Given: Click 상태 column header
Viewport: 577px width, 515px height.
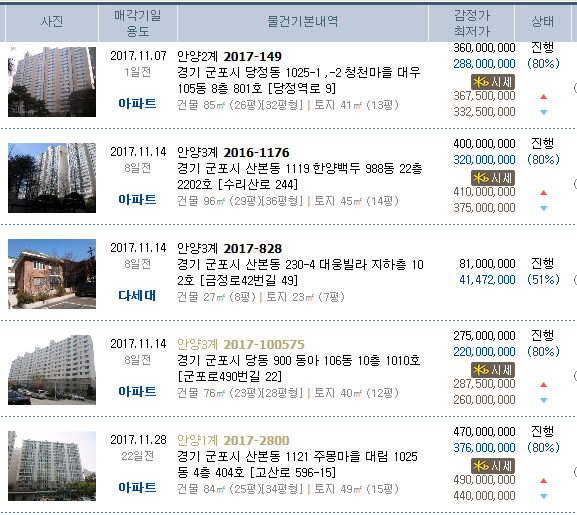Looking at the screenshot, I should pos(542,23).
